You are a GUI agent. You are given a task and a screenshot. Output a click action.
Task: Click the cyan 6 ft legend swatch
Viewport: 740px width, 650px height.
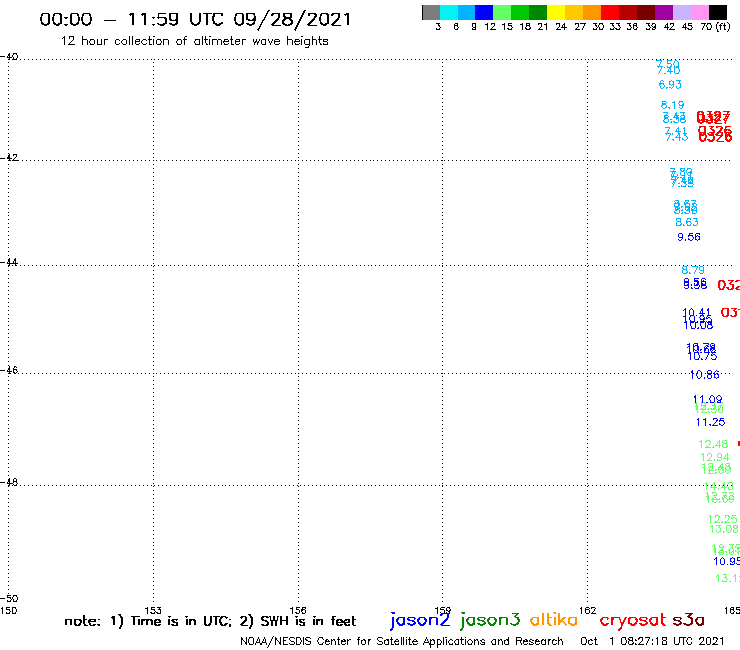tap(449, 12)
